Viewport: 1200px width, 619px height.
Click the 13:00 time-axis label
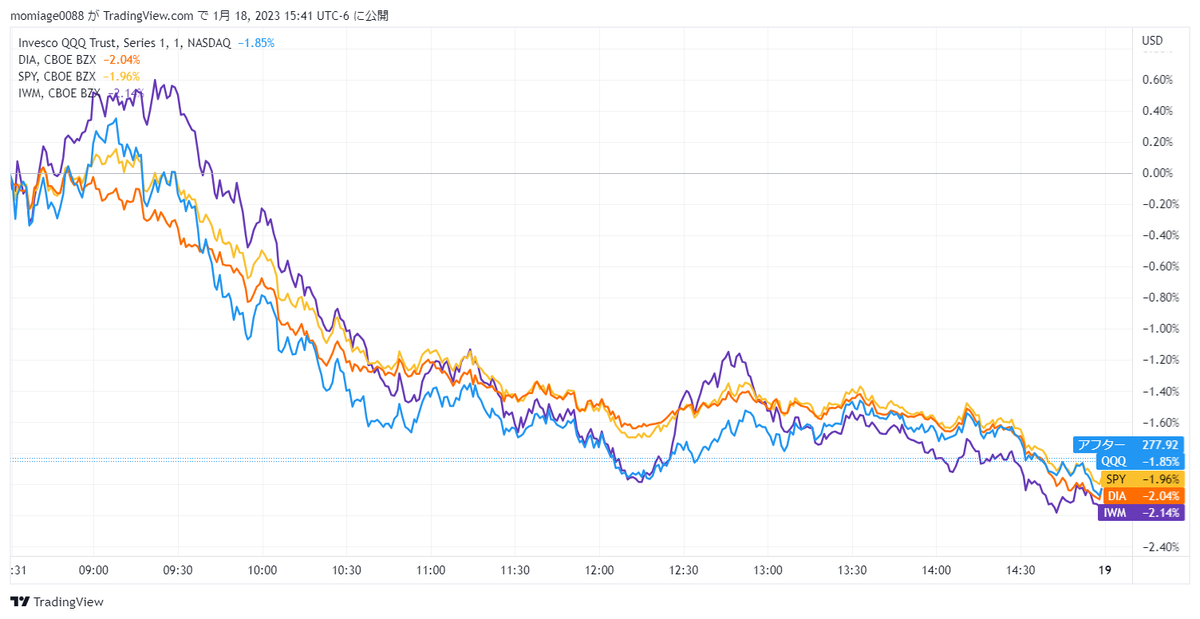[x=768, y=570]
